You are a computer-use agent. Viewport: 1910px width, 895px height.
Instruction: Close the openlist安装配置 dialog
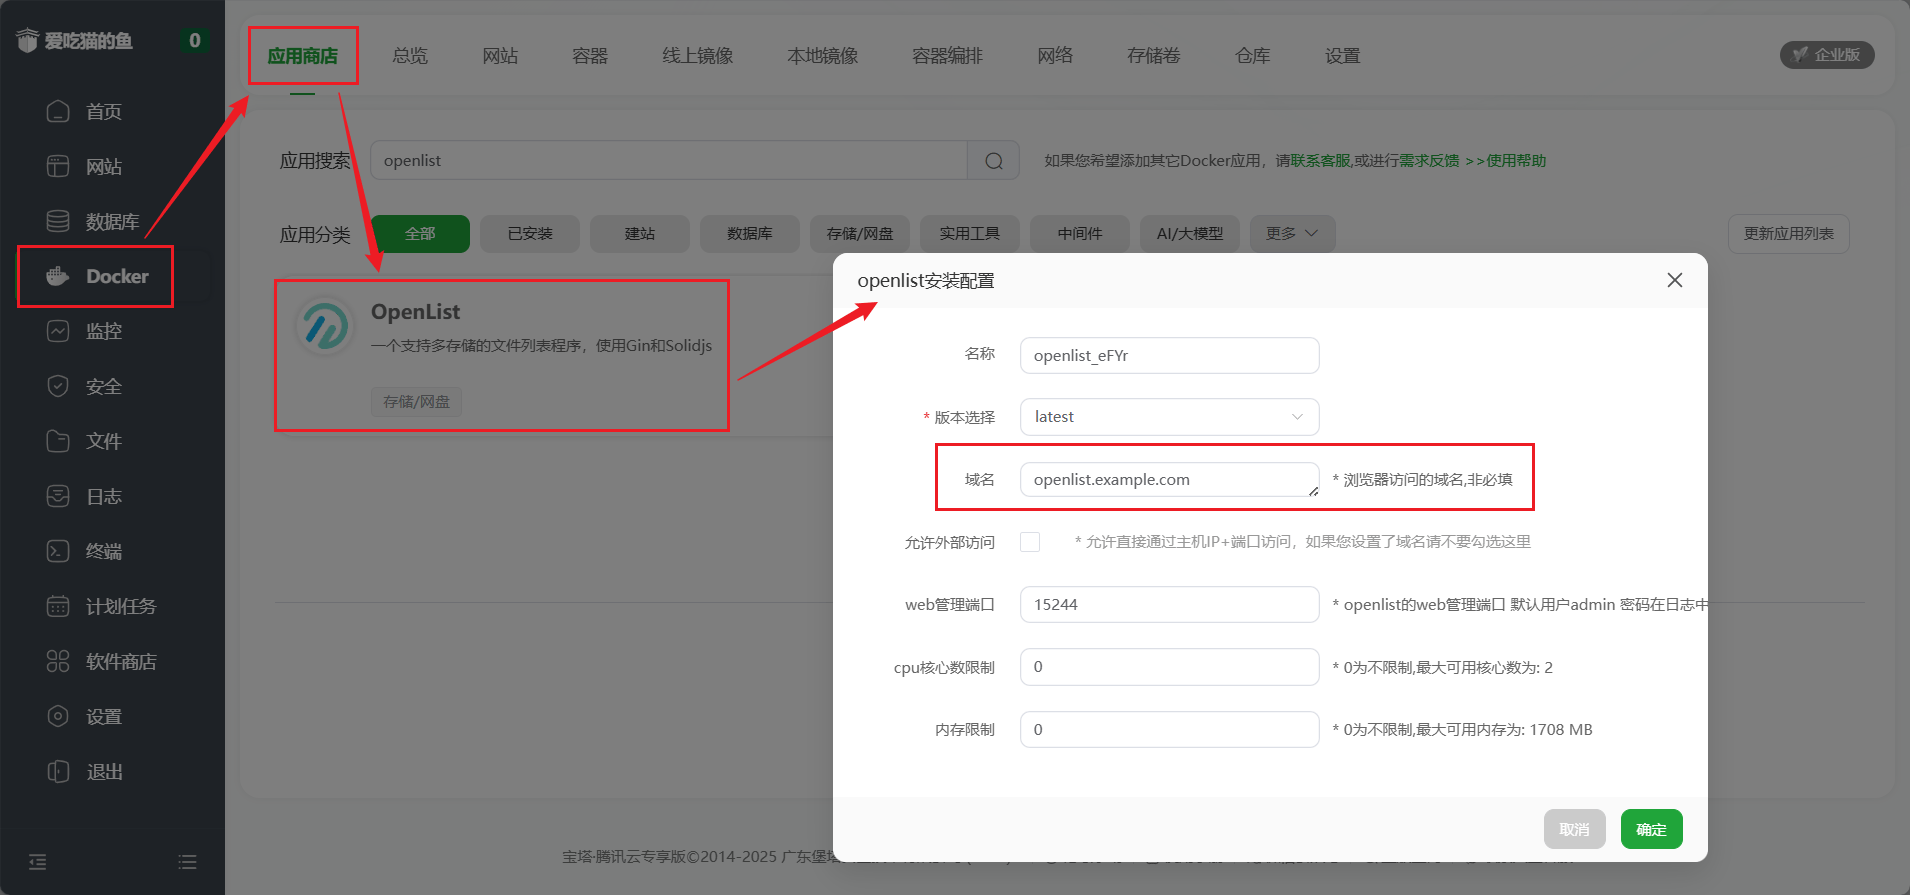click(x=1674, y=281)
